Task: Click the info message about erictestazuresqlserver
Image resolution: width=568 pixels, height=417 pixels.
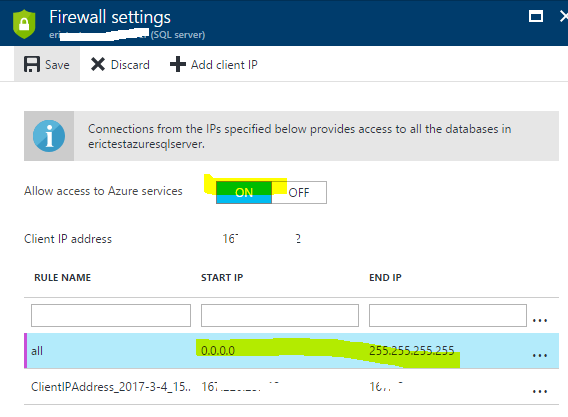Action: (x=300, y=136)
